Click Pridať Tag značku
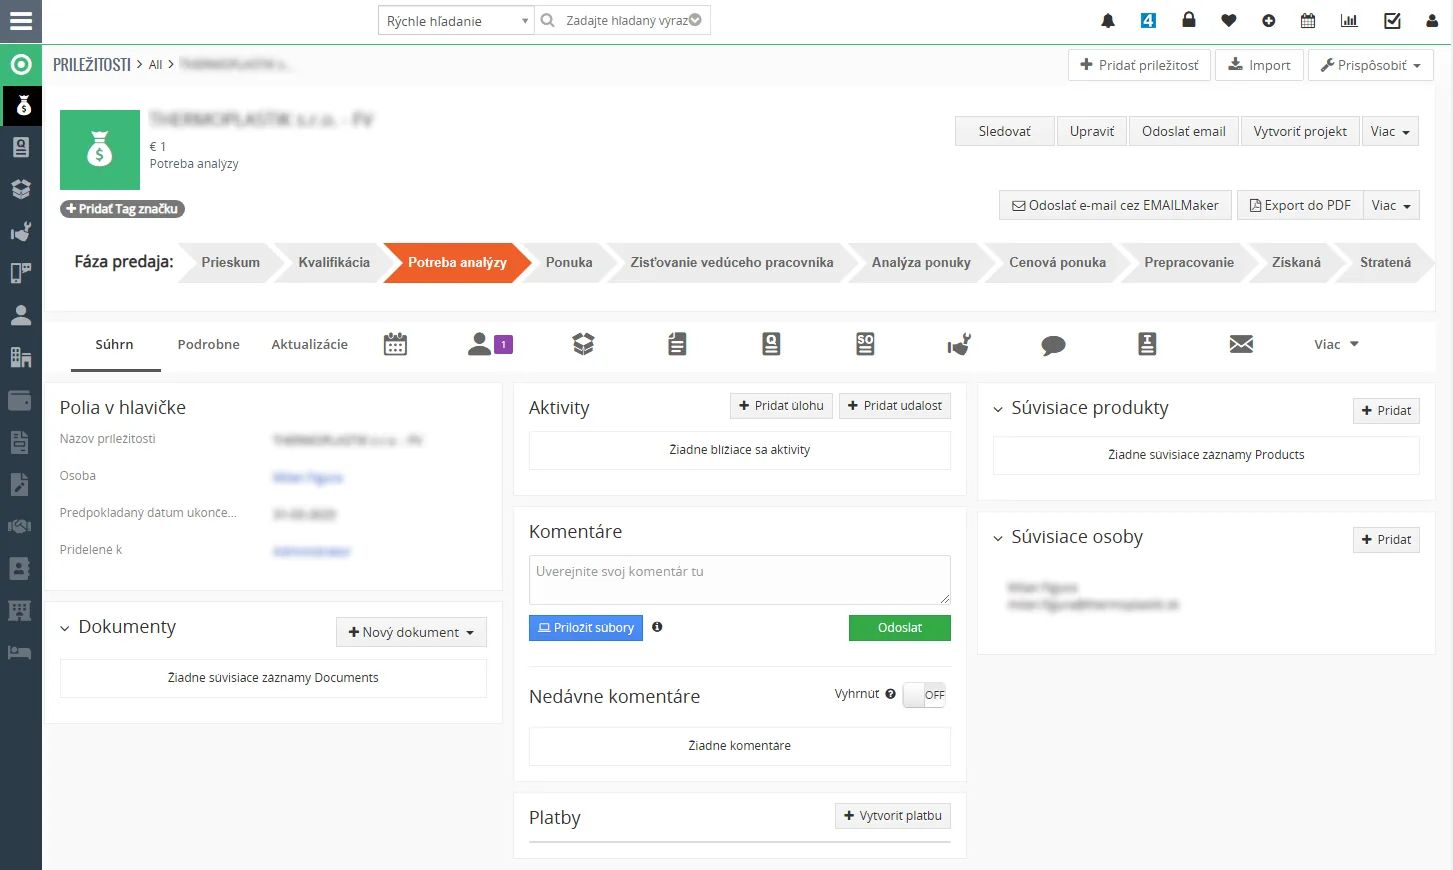 coord(123,209)
